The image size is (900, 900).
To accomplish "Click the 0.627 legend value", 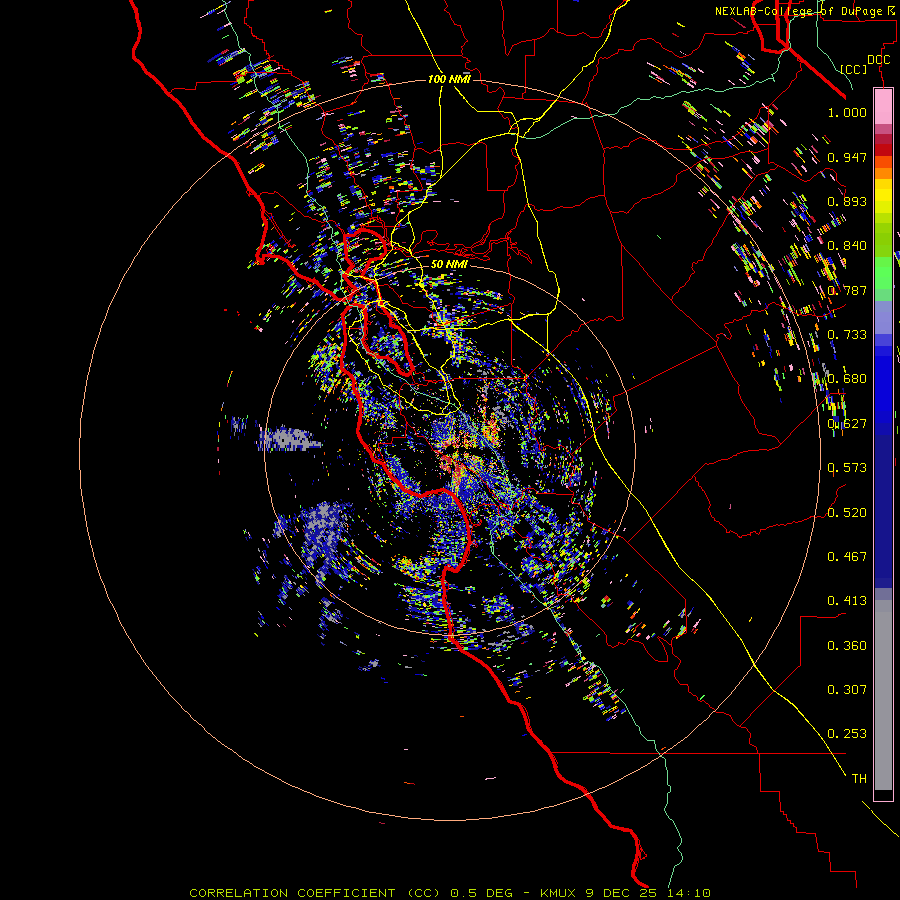I will point(847,424).
